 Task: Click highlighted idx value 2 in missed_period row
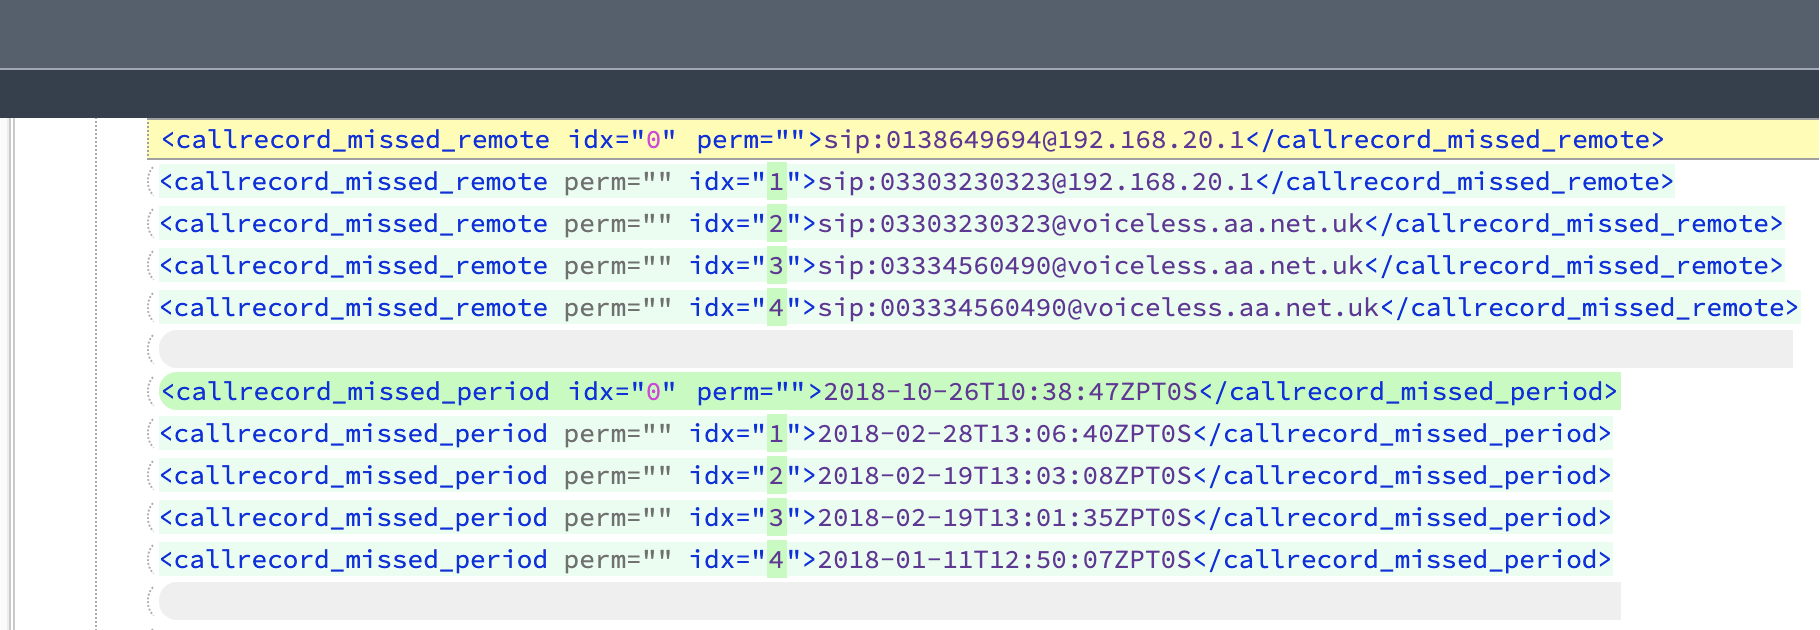click(777, 476)
